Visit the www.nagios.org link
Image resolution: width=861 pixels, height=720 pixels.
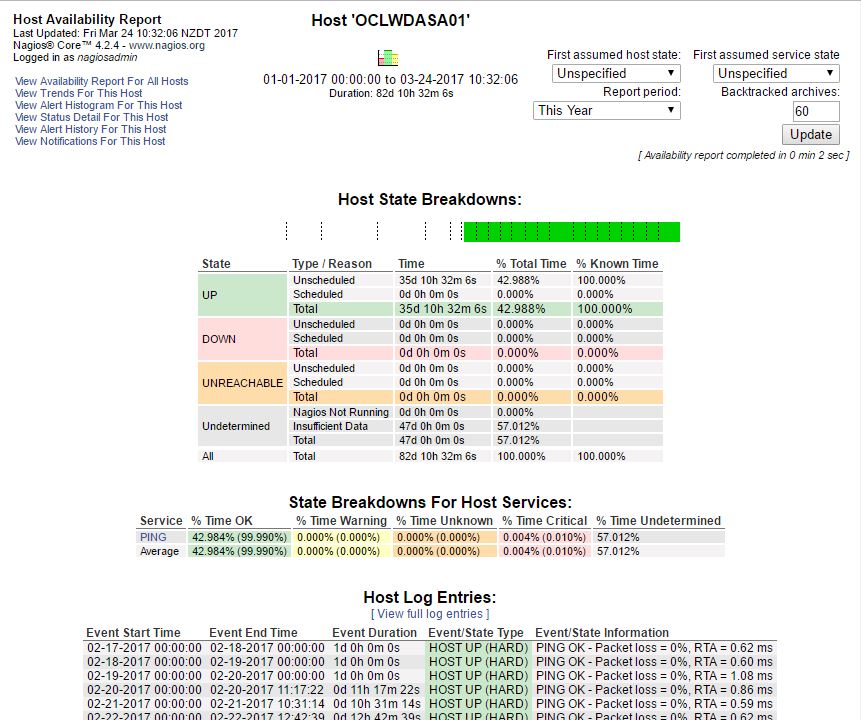[166, 45]
